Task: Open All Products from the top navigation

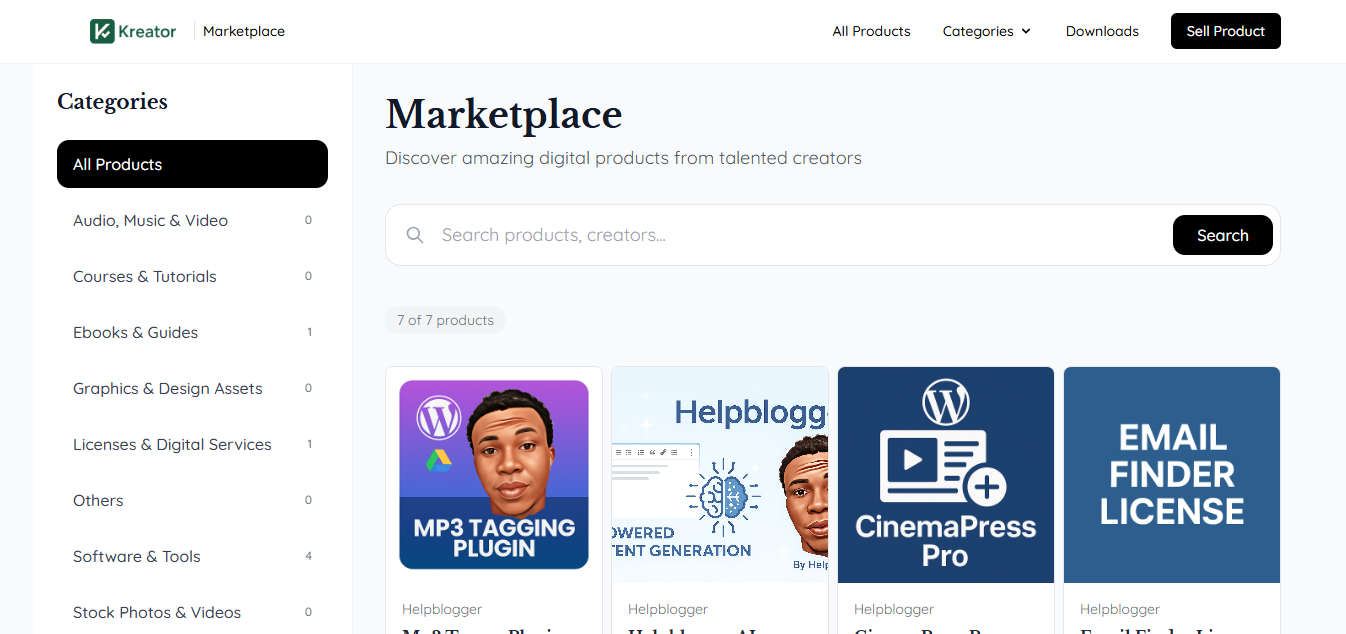Action: [x=871, y=31]
